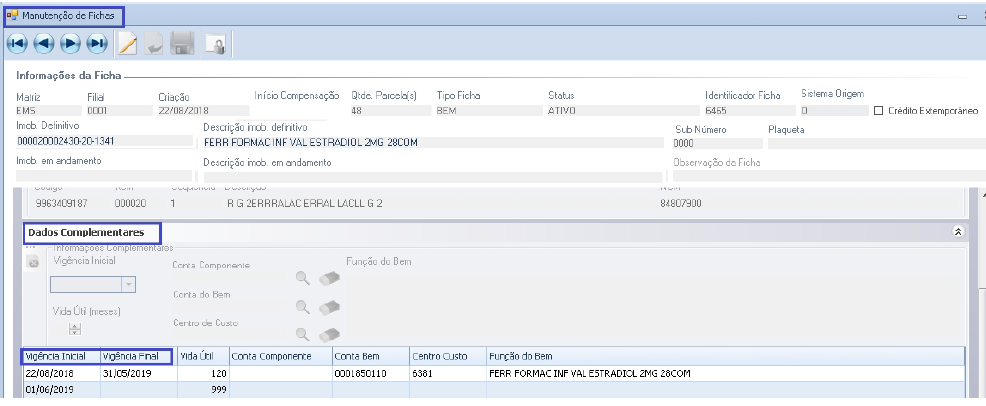Go to the first record
The height and width of the screenshot is (406, 986).
(x=17, y=44)
